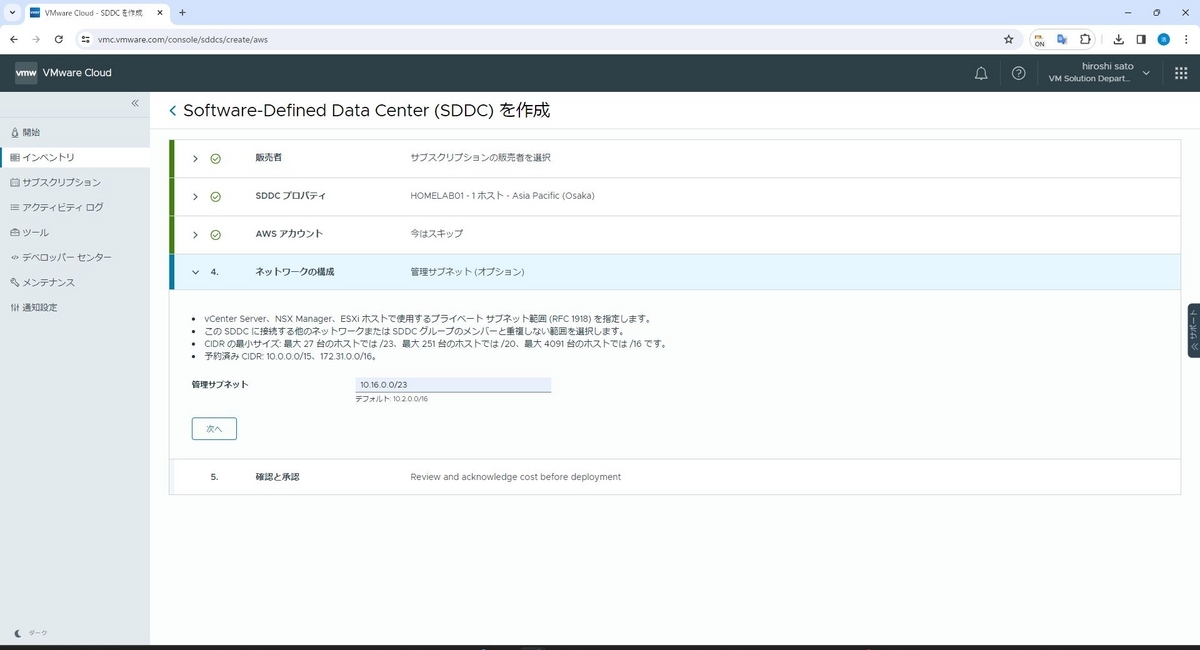Toggle dark mode (ダーク) at the sidebar bottom
1200x650 pixels.
pos(32,633)
